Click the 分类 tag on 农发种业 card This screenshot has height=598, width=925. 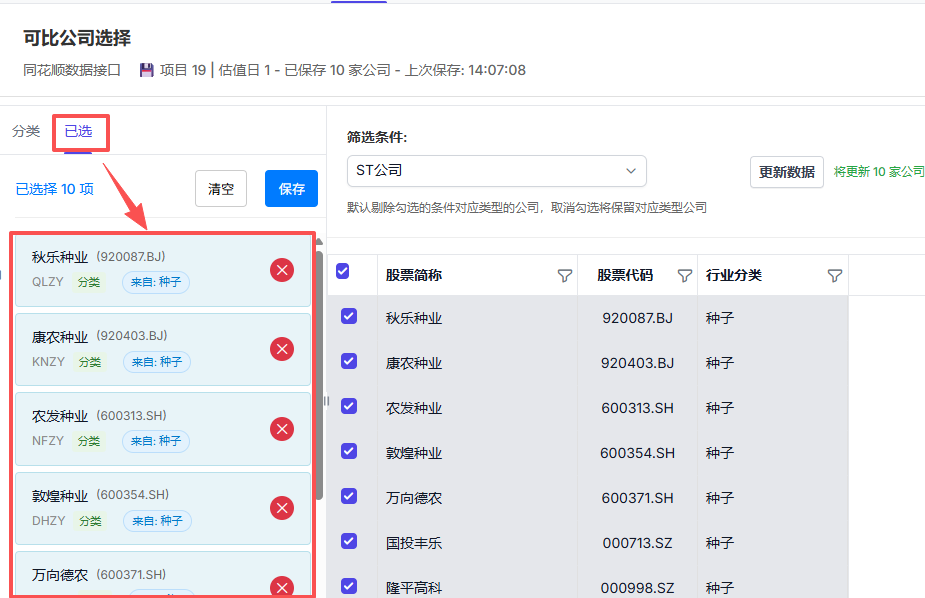(89, 441)
